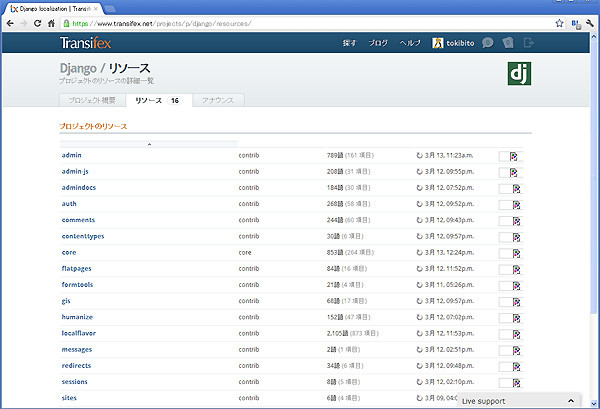Click the vertical scrollbar down arrow
600x409 pixels.
click(x=594, y=404)
